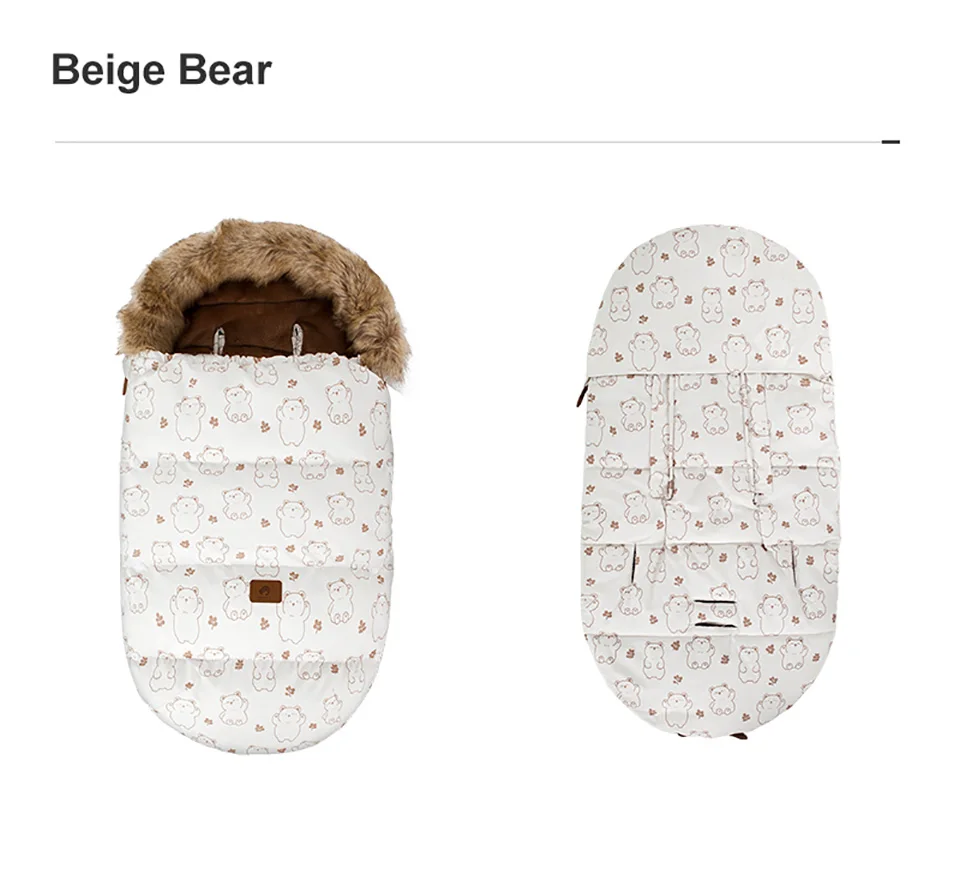This screenshot has width=960, height=874.
Task: Open the opened-flat footmuff image on the right
Action: [x=710, y=481]
